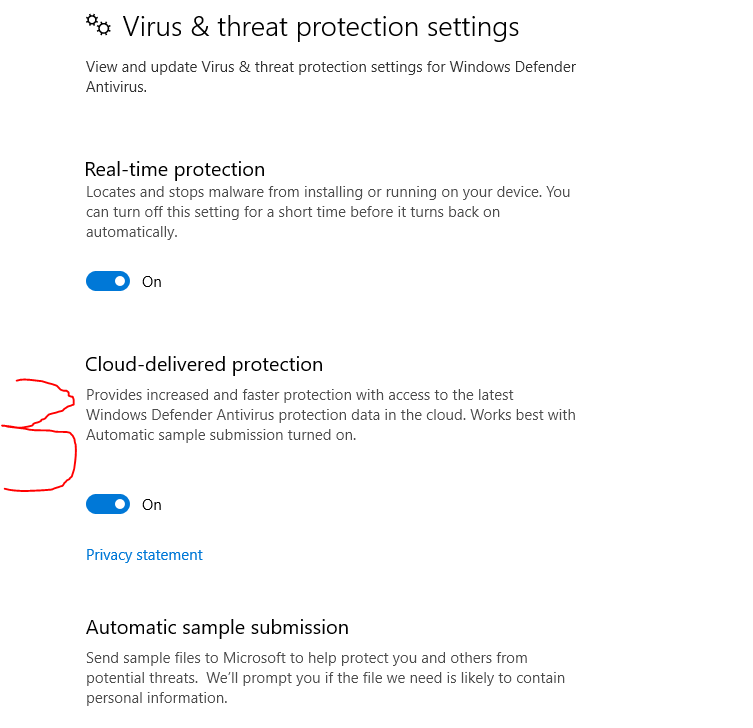Click the 'View and update Virus & threat' subtitle
Image resolution: width=753 pixels, height=728 pixels.
(331, 77)
